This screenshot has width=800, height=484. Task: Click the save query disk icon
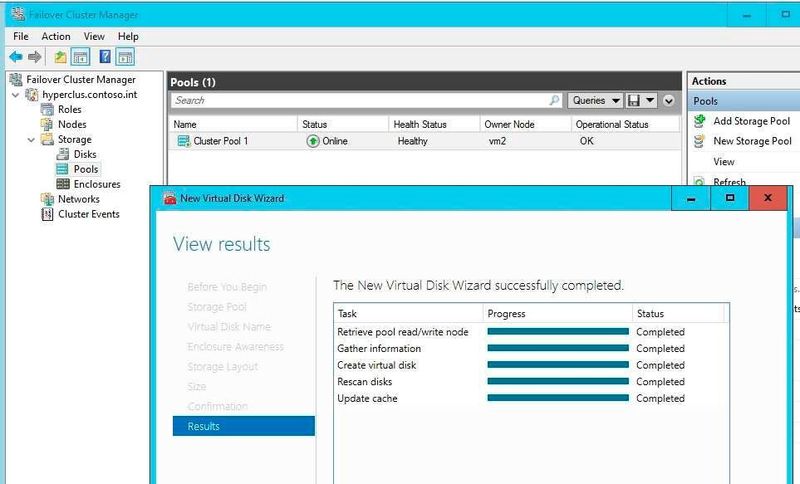point(634,100)
